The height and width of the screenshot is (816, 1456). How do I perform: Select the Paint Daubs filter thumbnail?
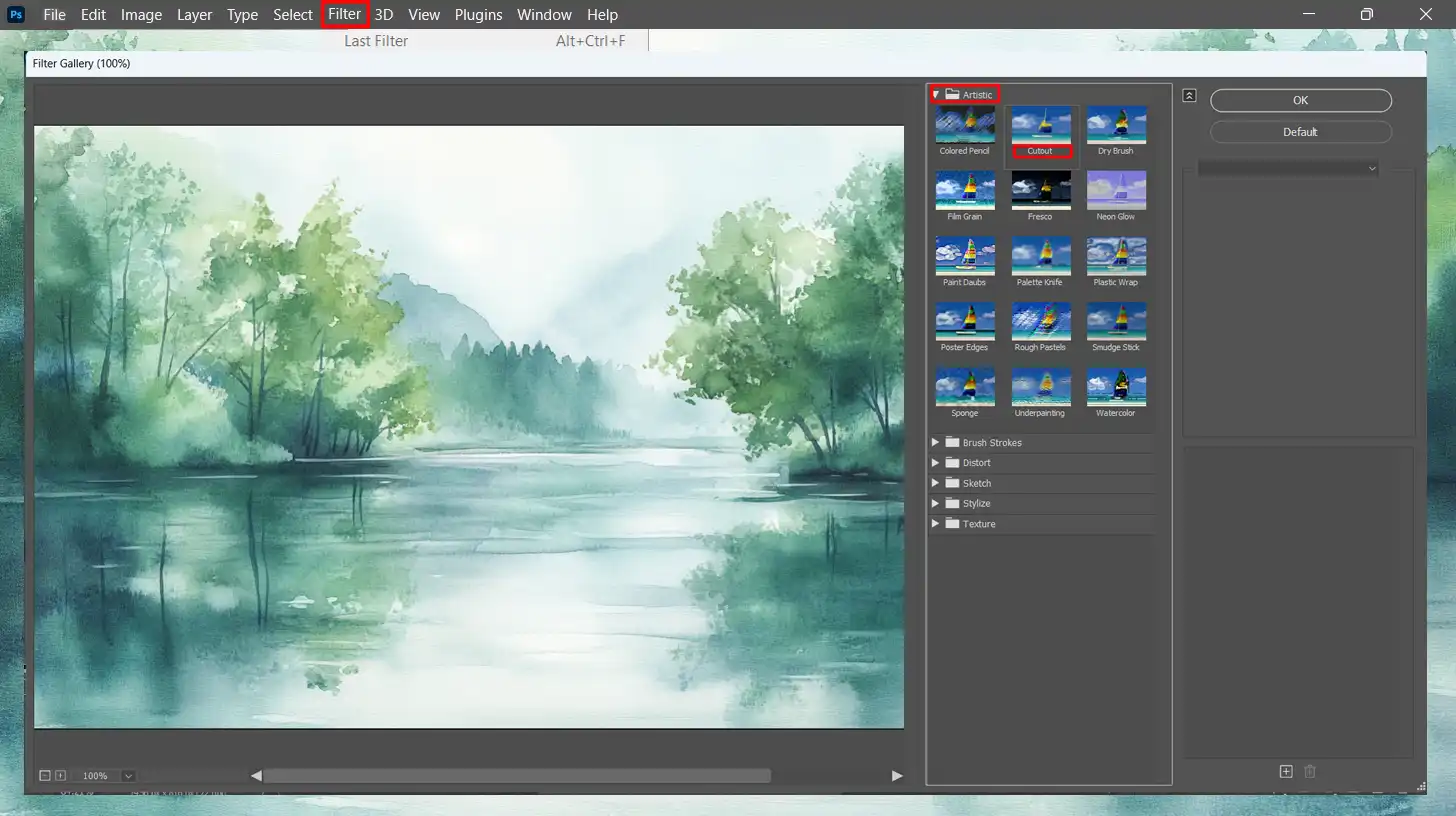point(965,256)
